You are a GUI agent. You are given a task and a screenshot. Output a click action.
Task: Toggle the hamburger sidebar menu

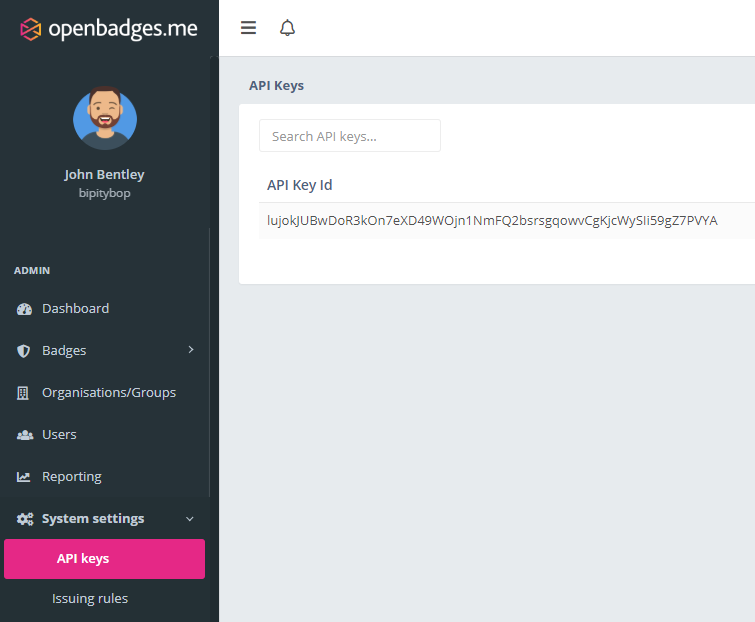tap(248, 28)
